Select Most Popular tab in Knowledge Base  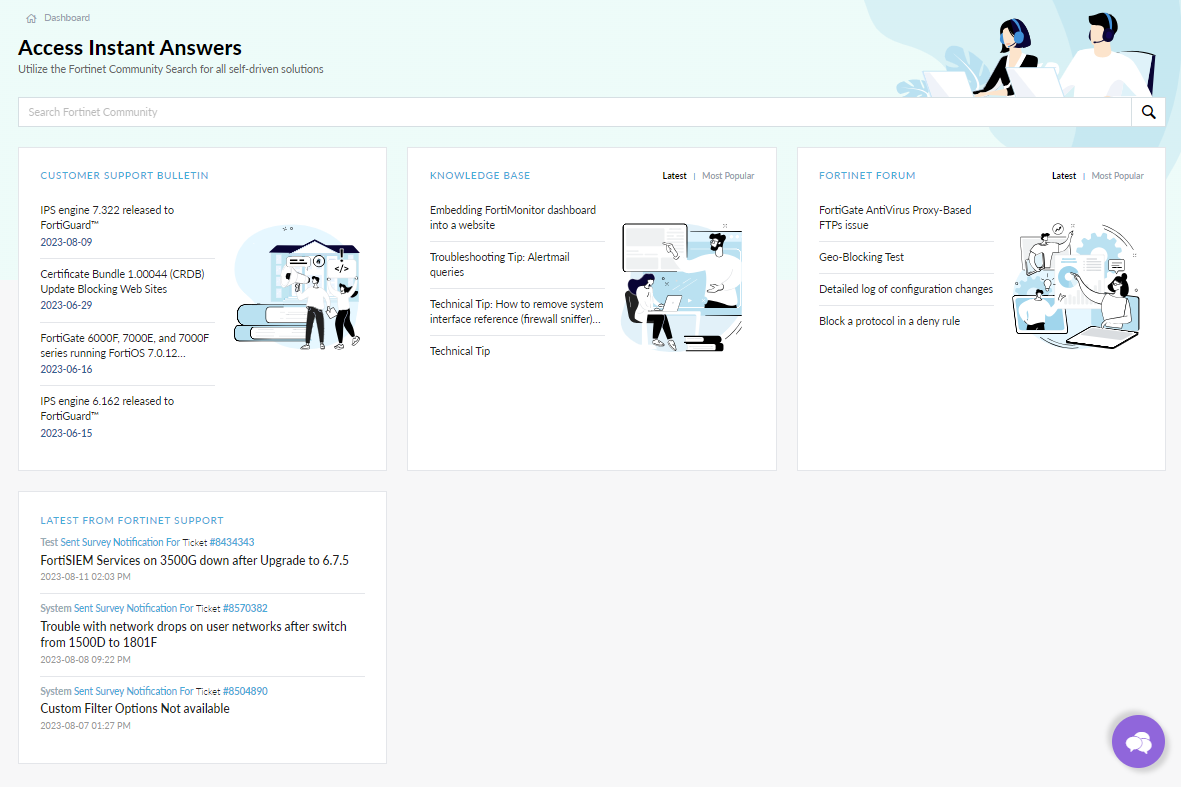pyautogui.click(x=728, y=175)
